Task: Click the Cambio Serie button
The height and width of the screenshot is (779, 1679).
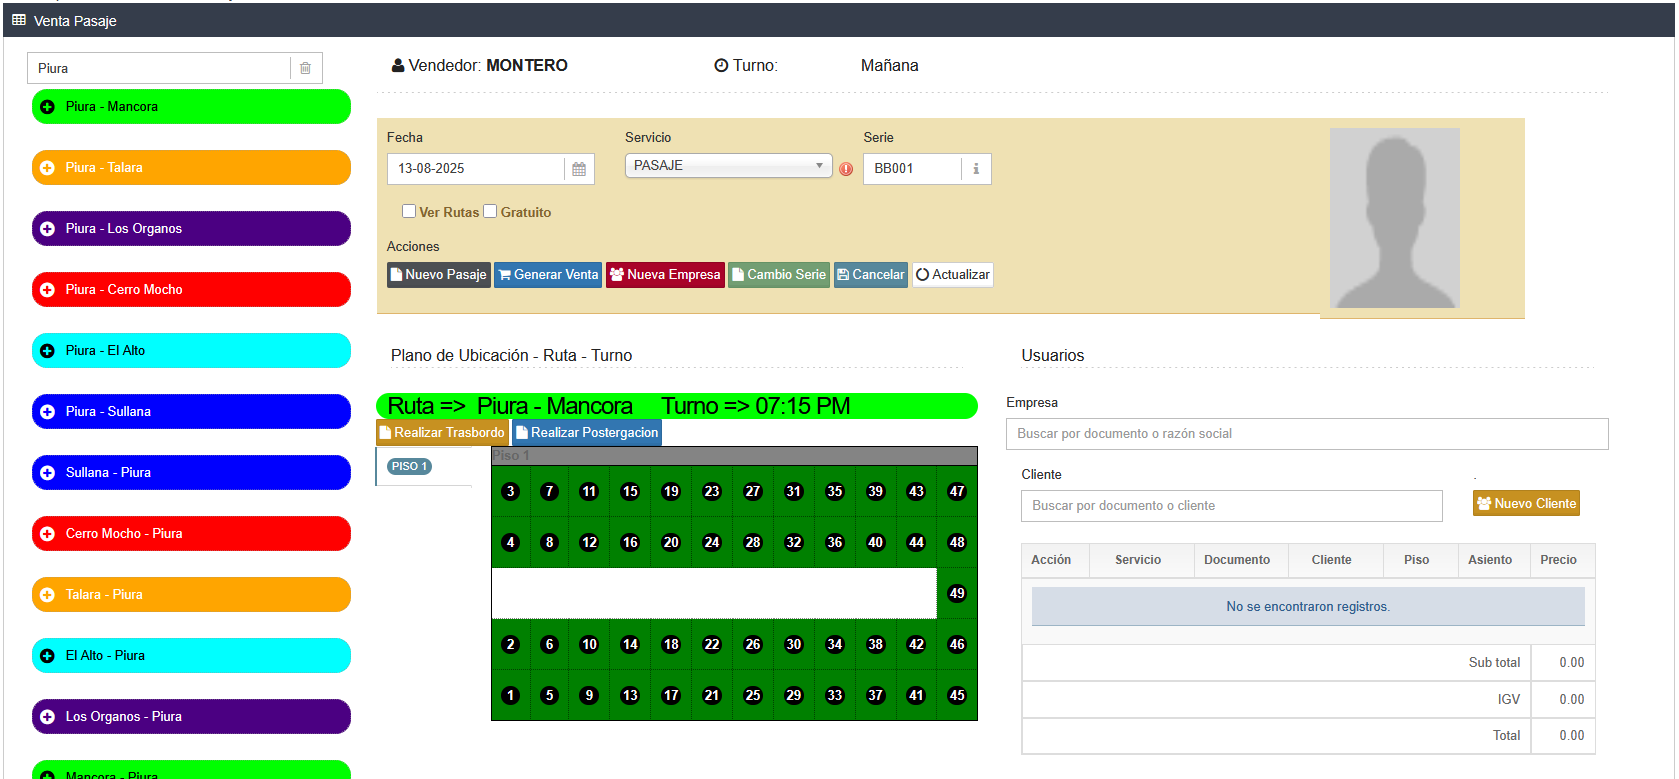Action: [x=779, y=275]
